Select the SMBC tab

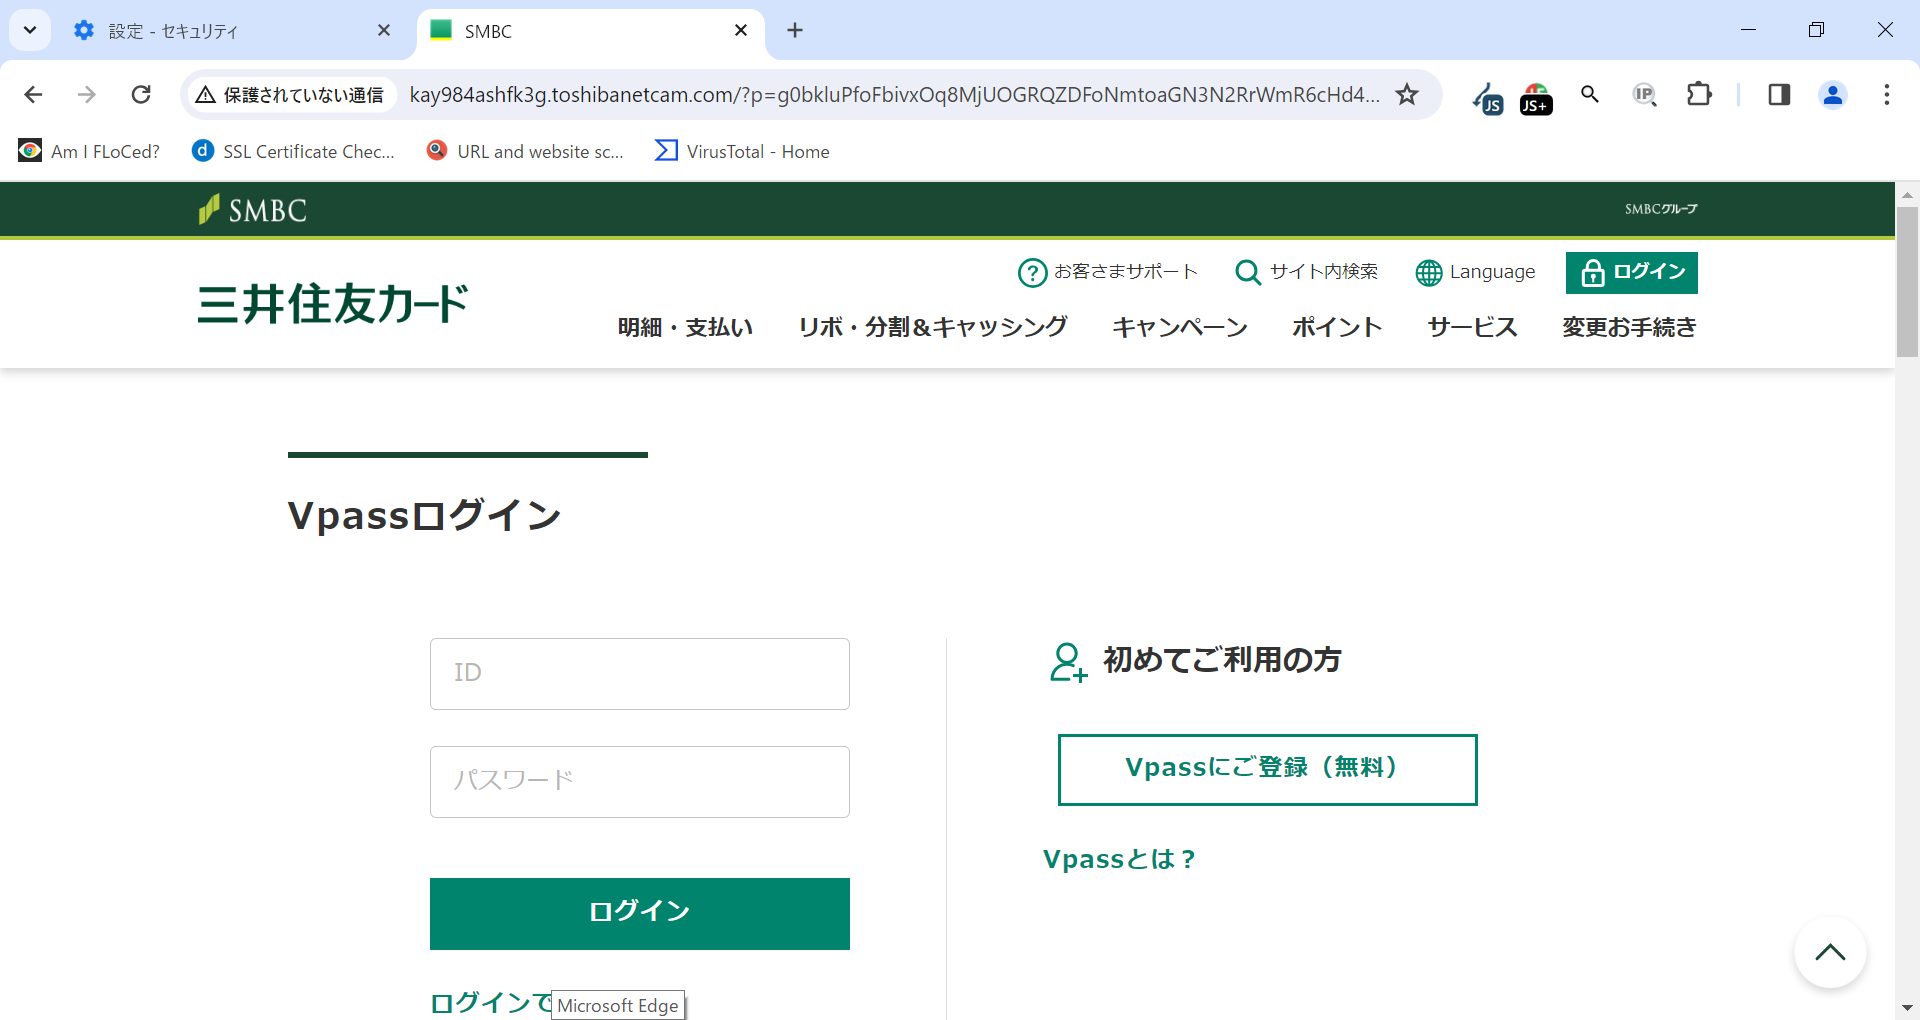click(590, 31)
